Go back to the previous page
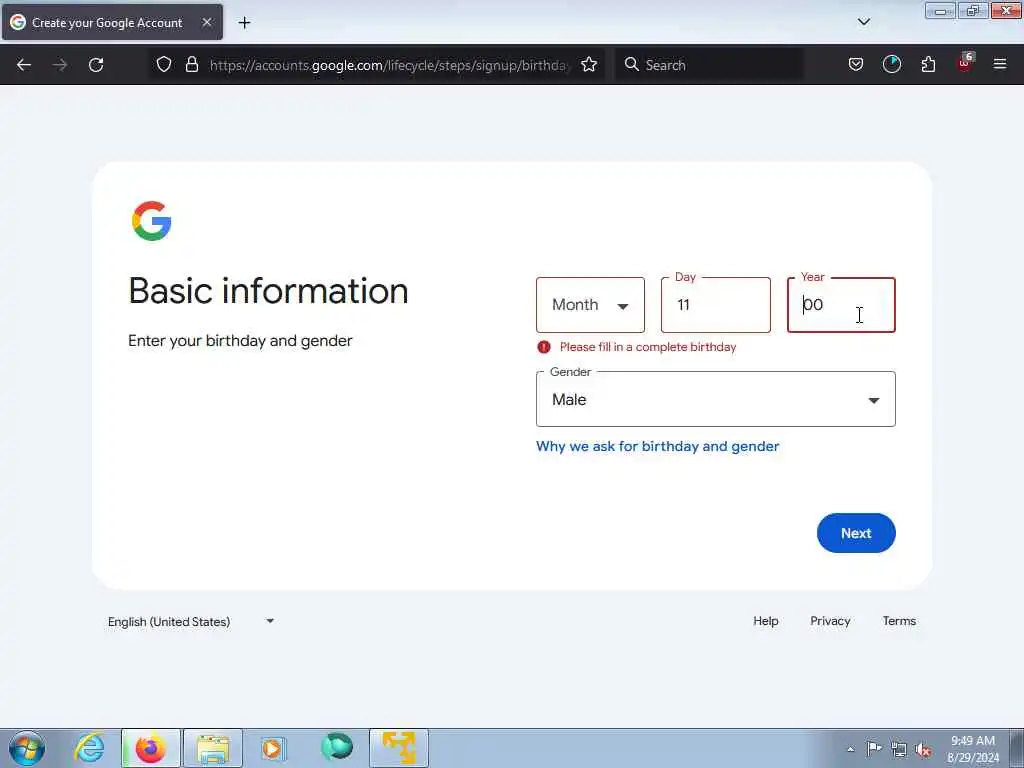1024x768 pixels. click(24, 65)
